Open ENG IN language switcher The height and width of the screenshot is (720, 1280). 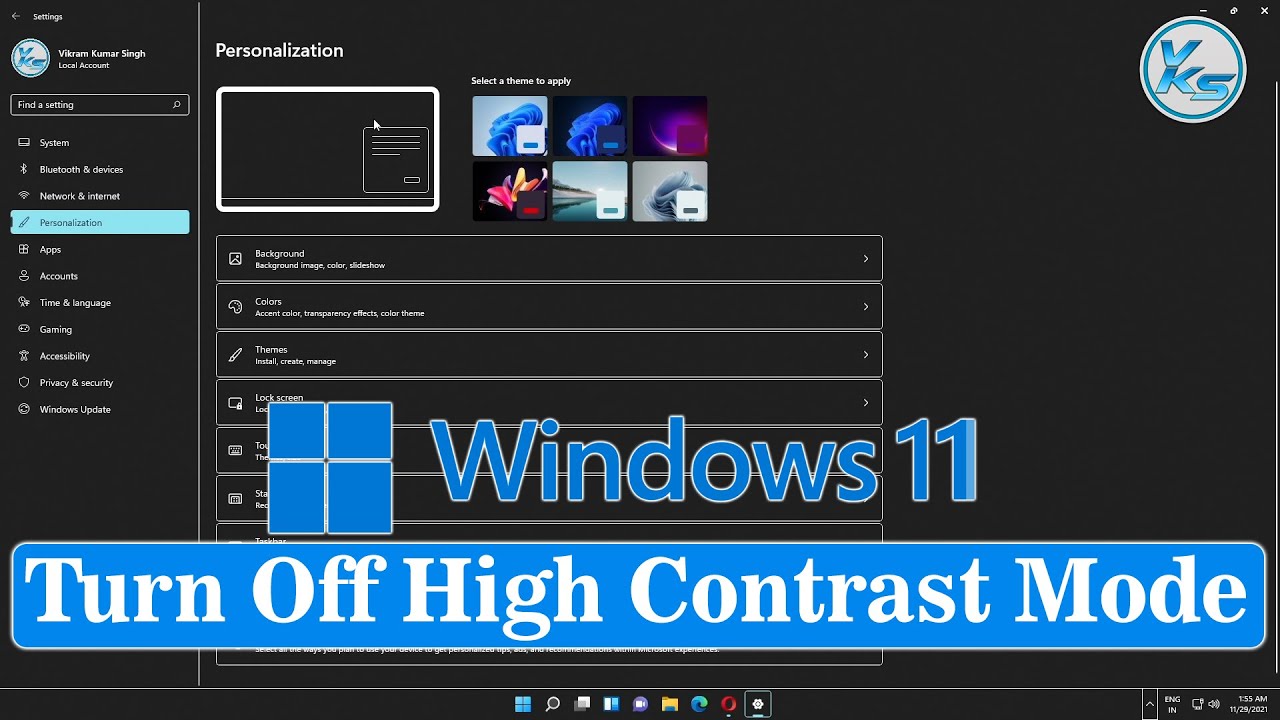(x=1172, y=704)
